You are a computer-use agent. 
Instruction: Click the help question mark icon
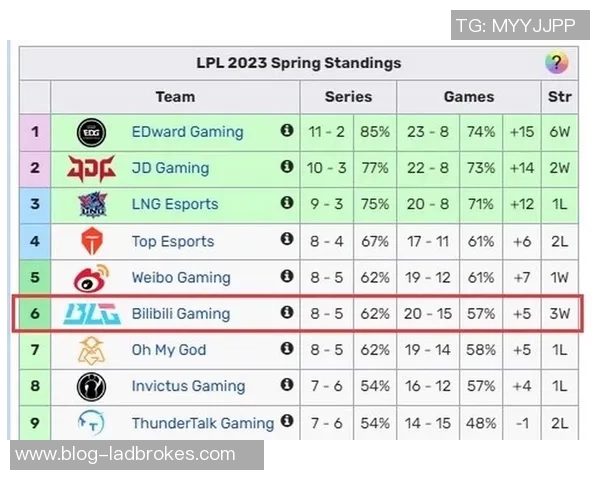556,62
